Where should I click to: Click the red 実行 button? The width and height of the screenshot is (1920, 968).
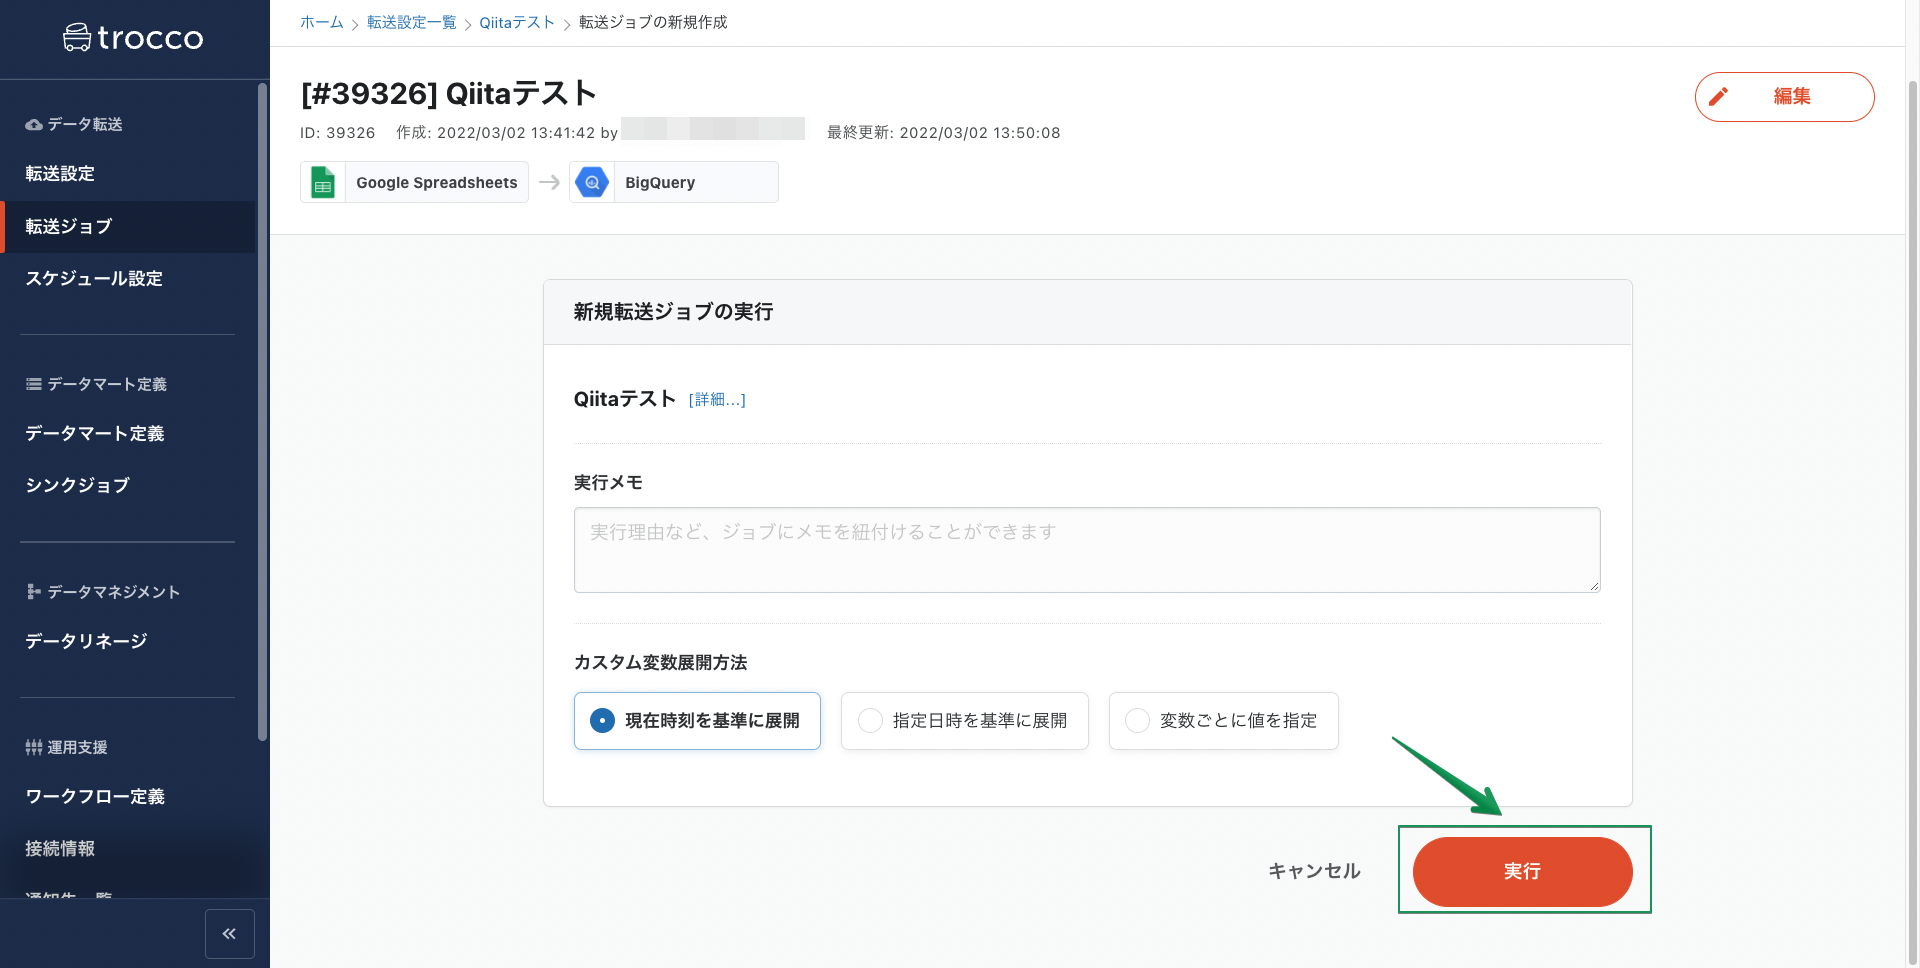coord(1522,872)
